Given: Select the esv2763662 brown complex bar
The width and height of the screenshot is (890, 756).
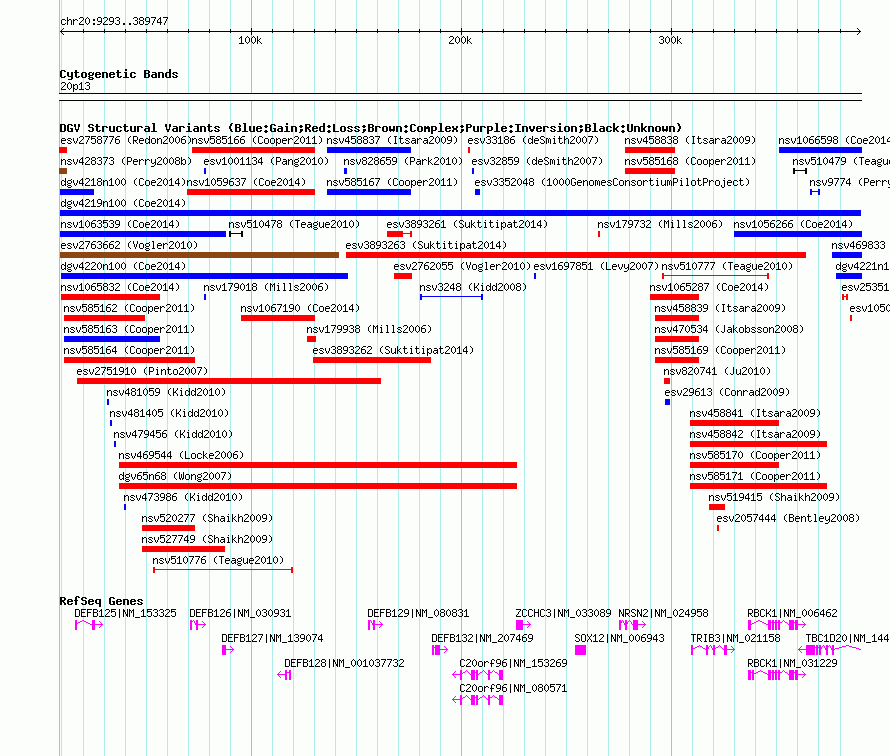Looking at the screenshot, I should pyautogui.click(x=199, y=255).
